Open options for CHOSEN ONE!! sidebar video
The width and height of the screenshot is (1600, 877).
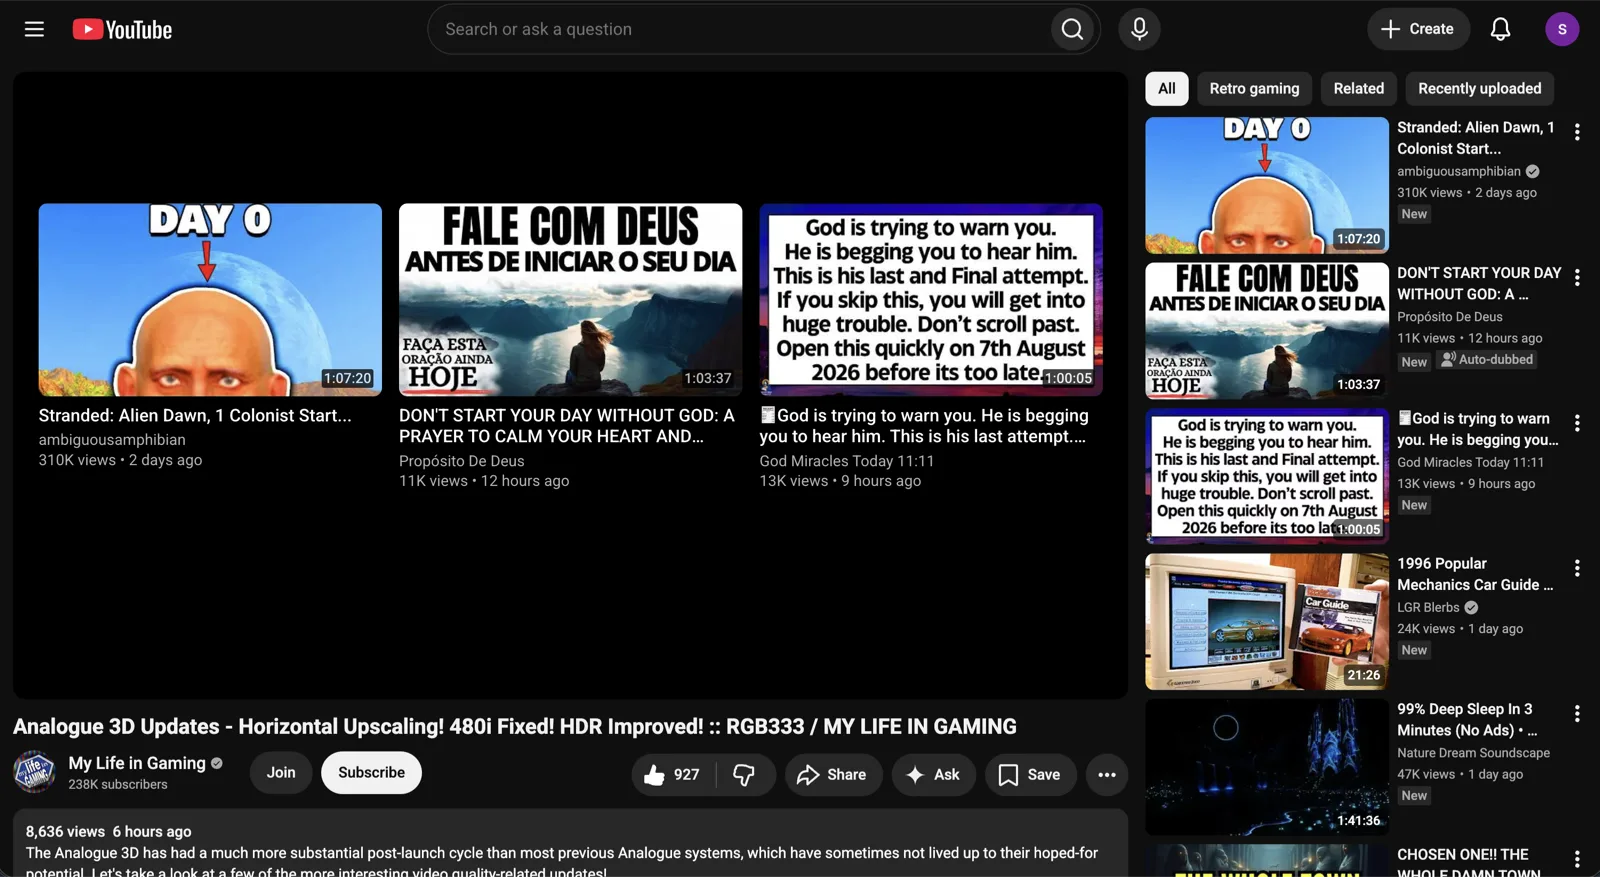1577,859
